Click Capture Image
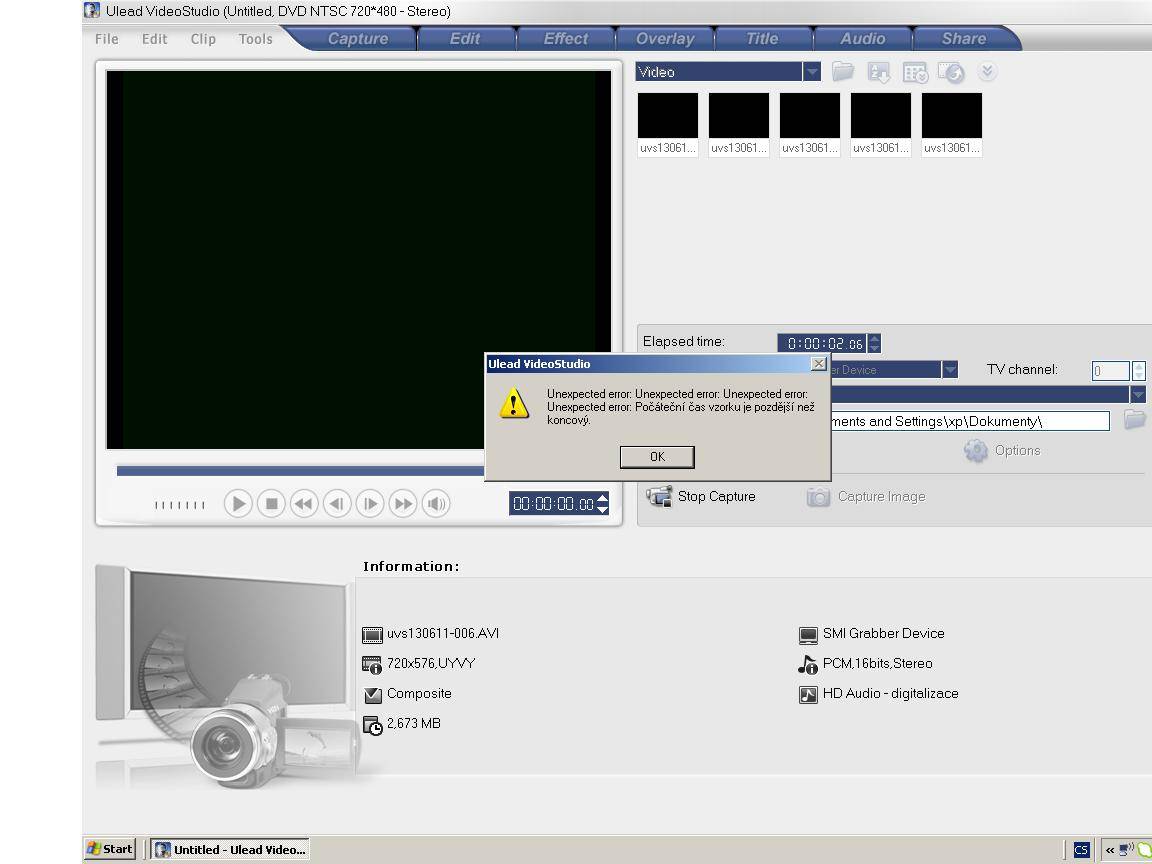The image size is (1152, 864). click(x=865, y=497)
